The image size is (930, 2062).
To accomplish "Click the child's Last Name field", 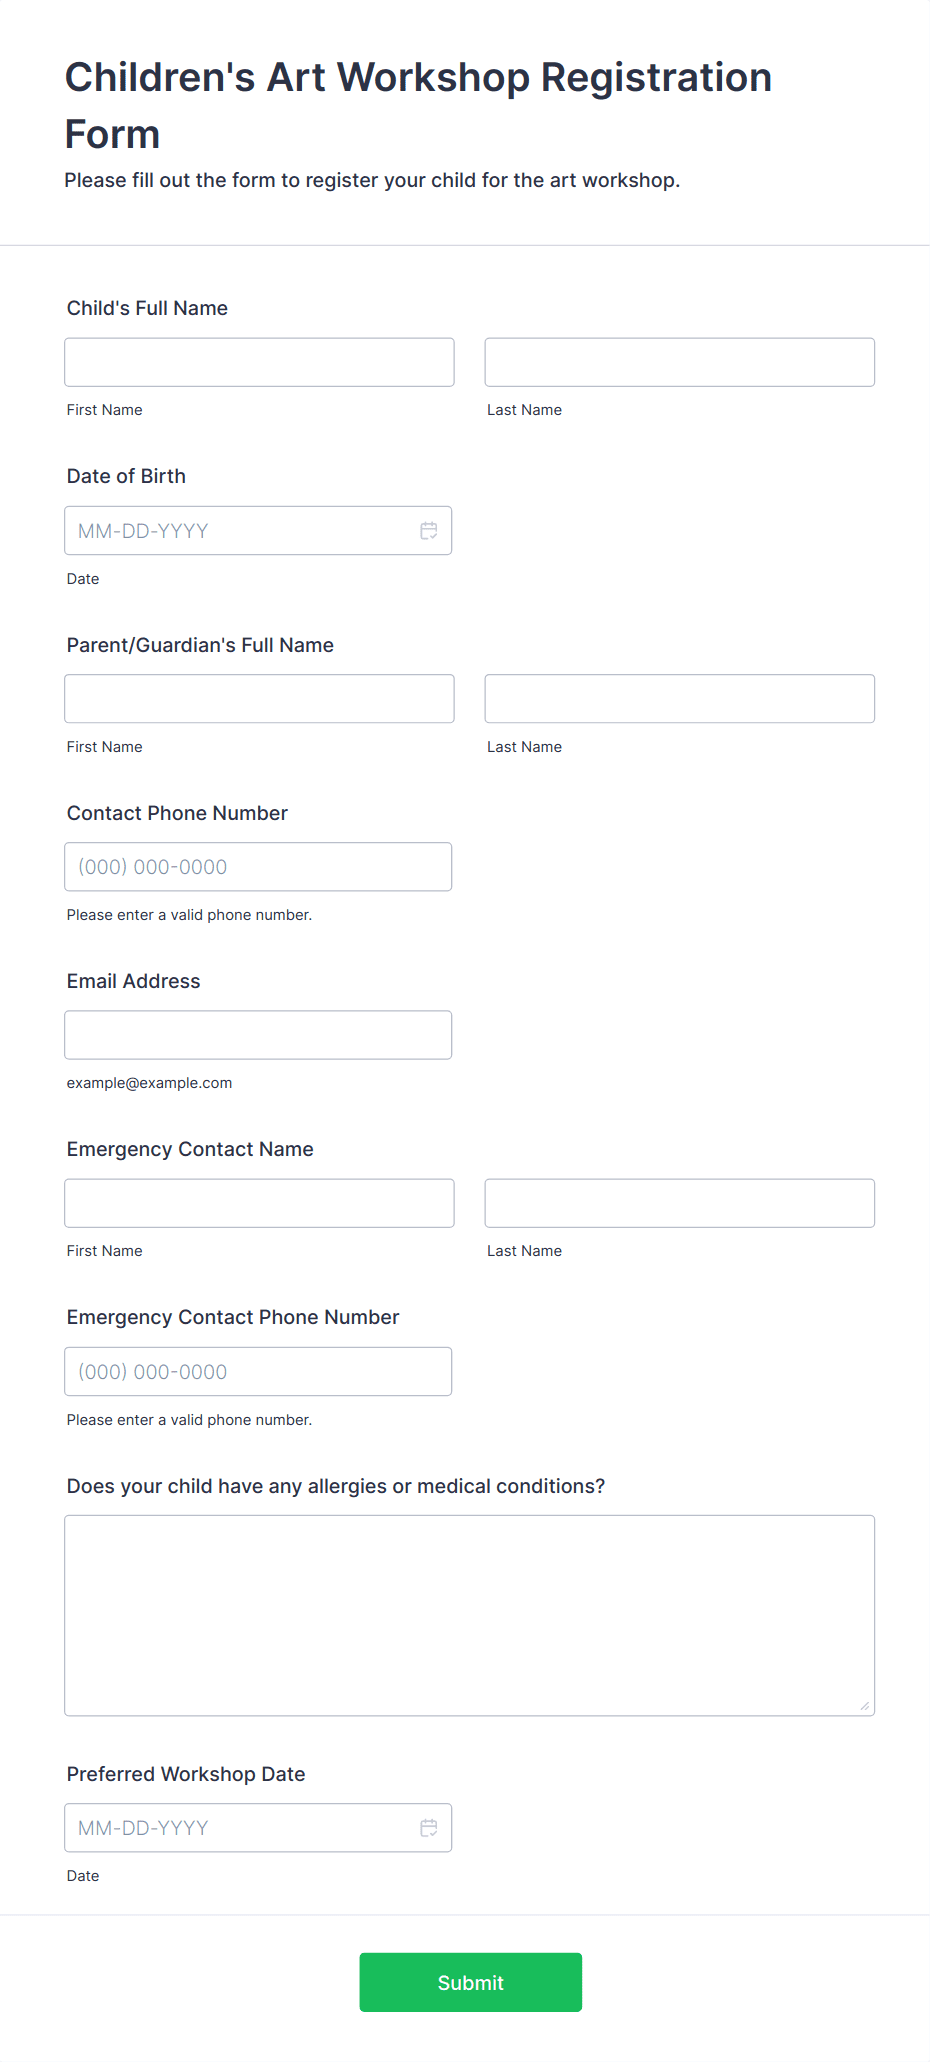I will click(680, 362).
